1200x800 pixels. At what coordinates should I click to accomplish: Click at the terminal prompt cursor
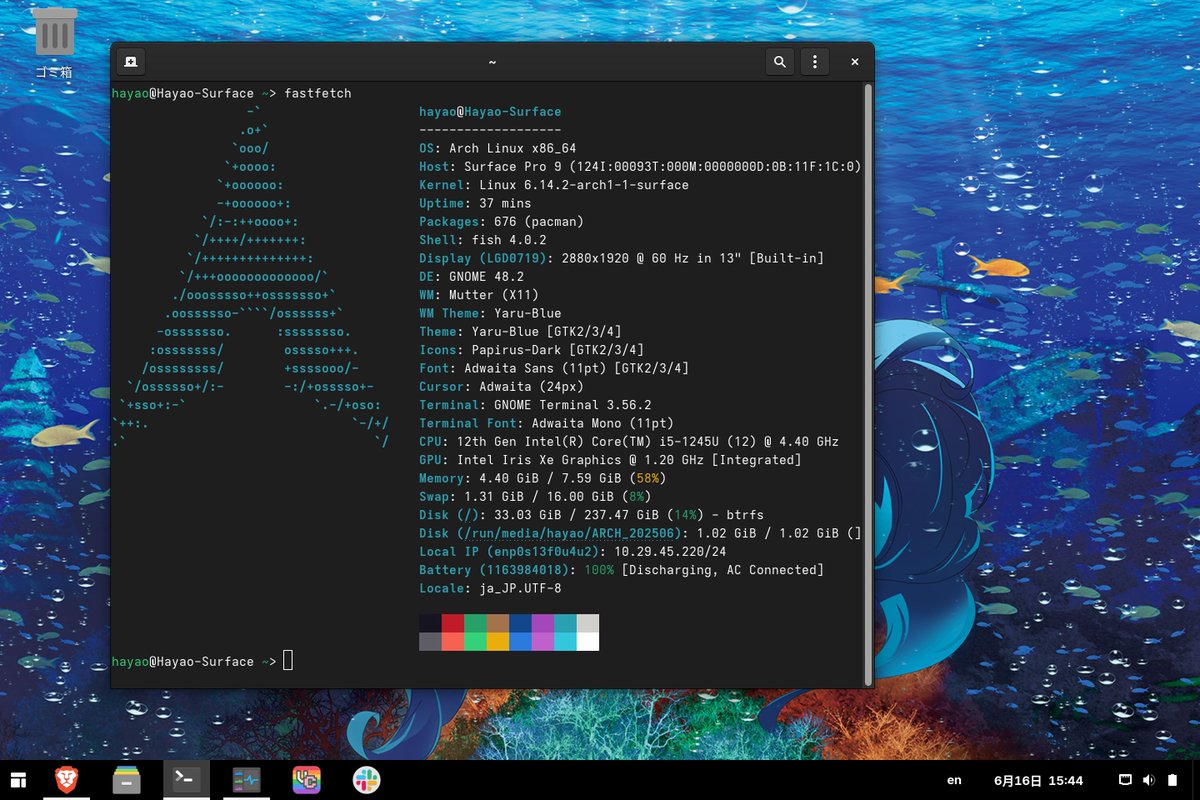coord(288,661)
